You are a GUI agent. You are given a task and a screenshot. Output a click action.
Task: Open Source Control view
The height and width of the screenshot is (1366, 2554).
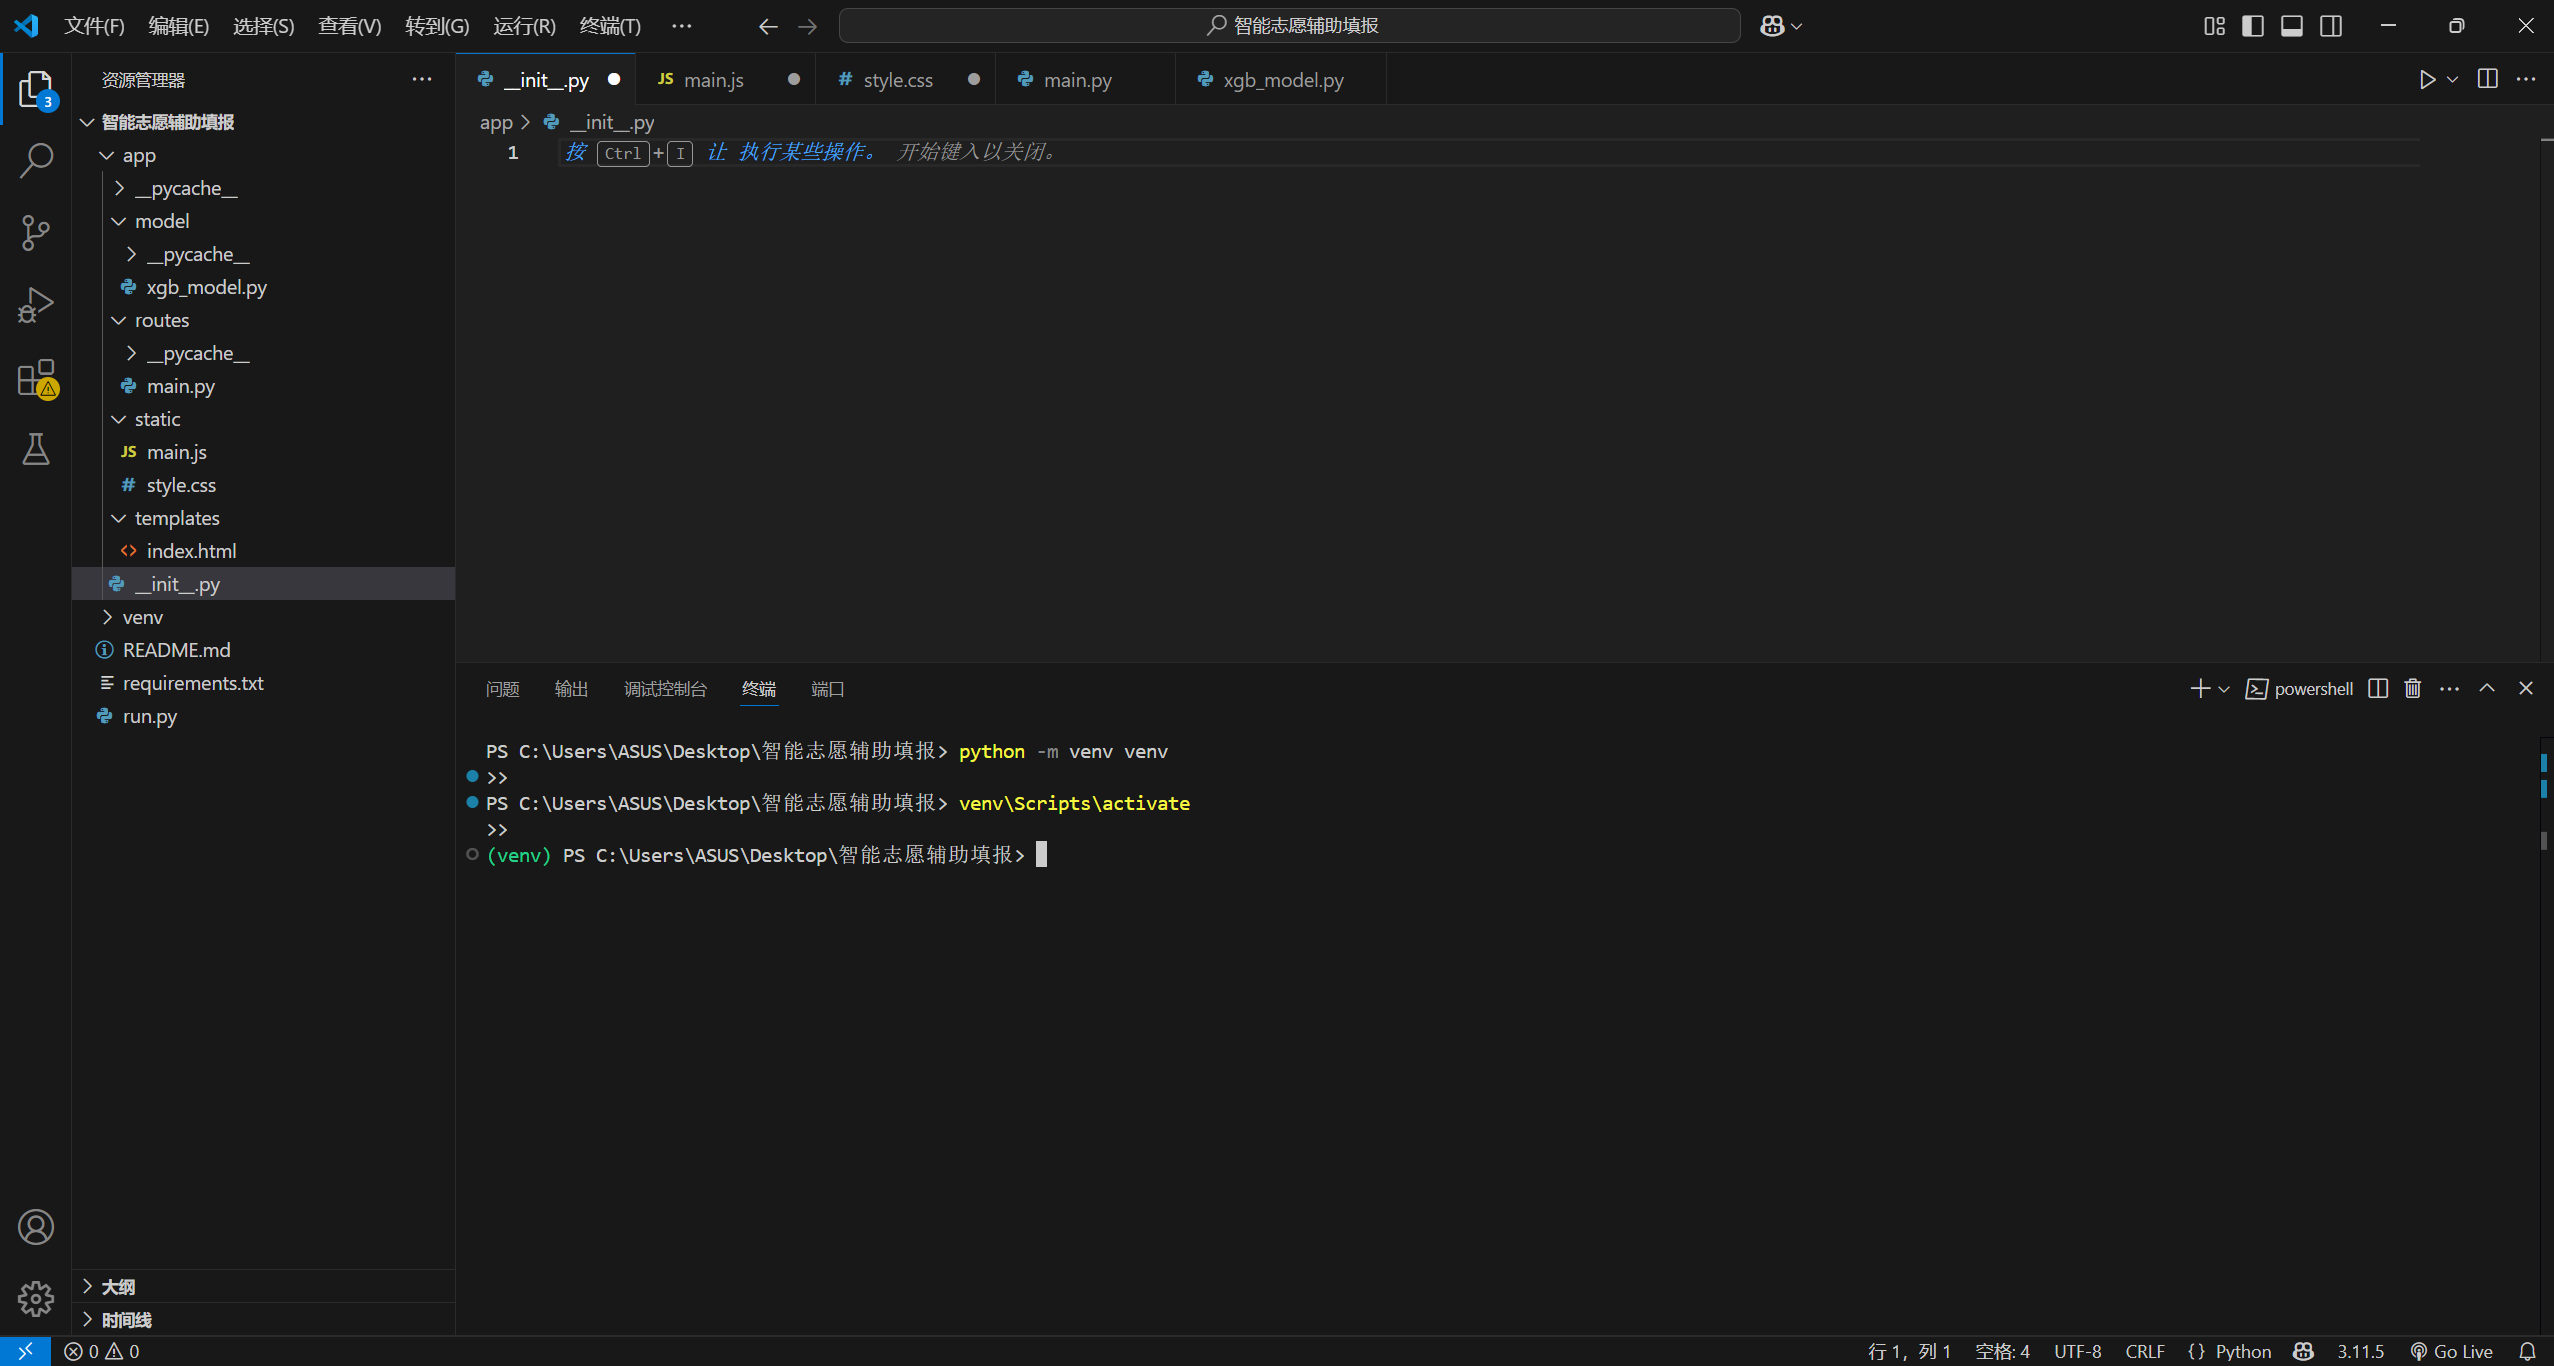36,232
